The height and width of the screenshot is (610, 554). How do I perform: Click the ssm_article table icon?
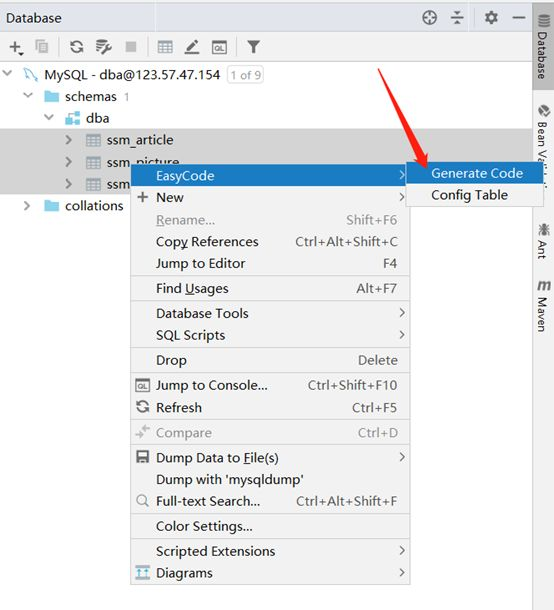click(93, 140)
